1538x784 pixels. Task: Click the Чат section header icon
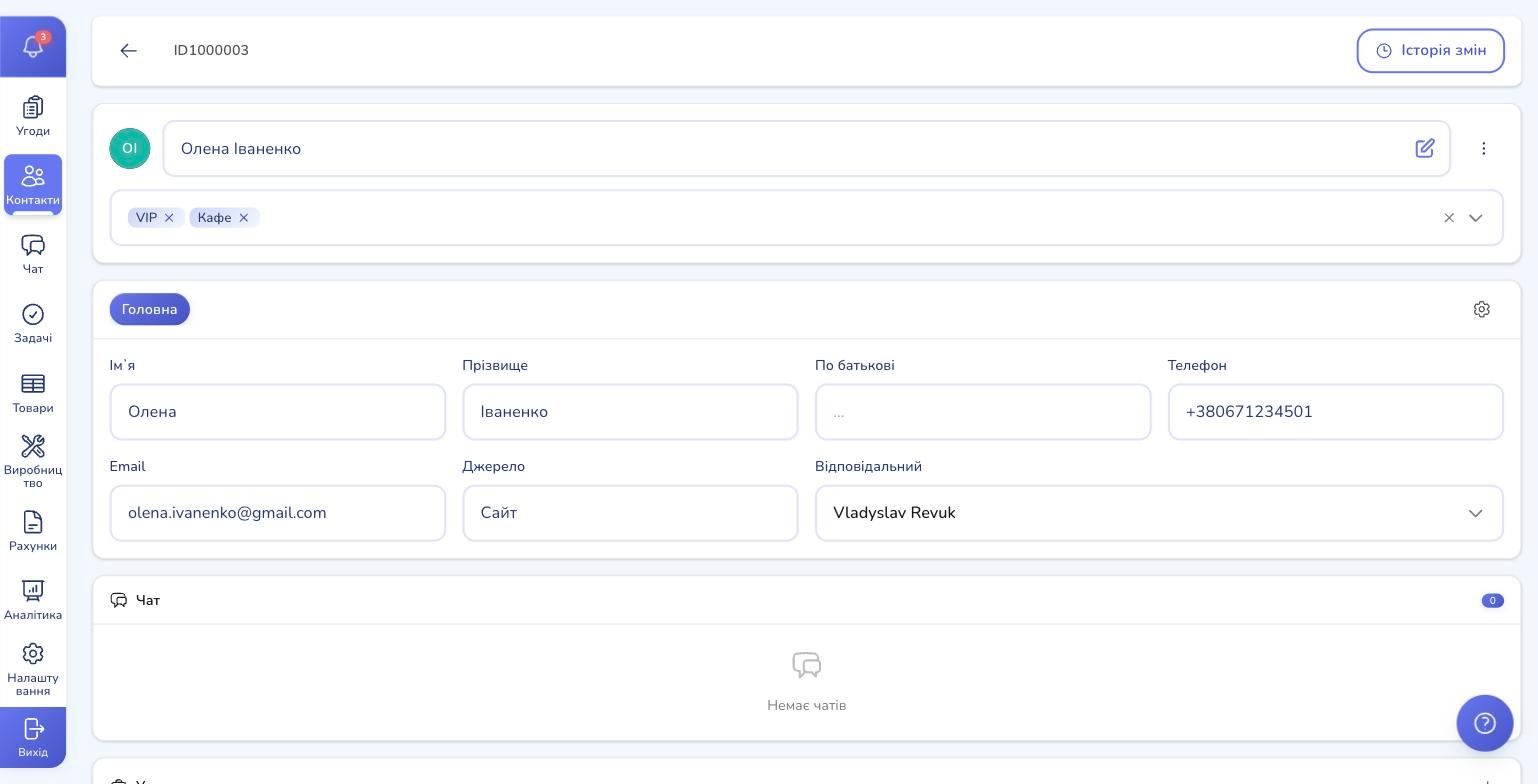119,601
